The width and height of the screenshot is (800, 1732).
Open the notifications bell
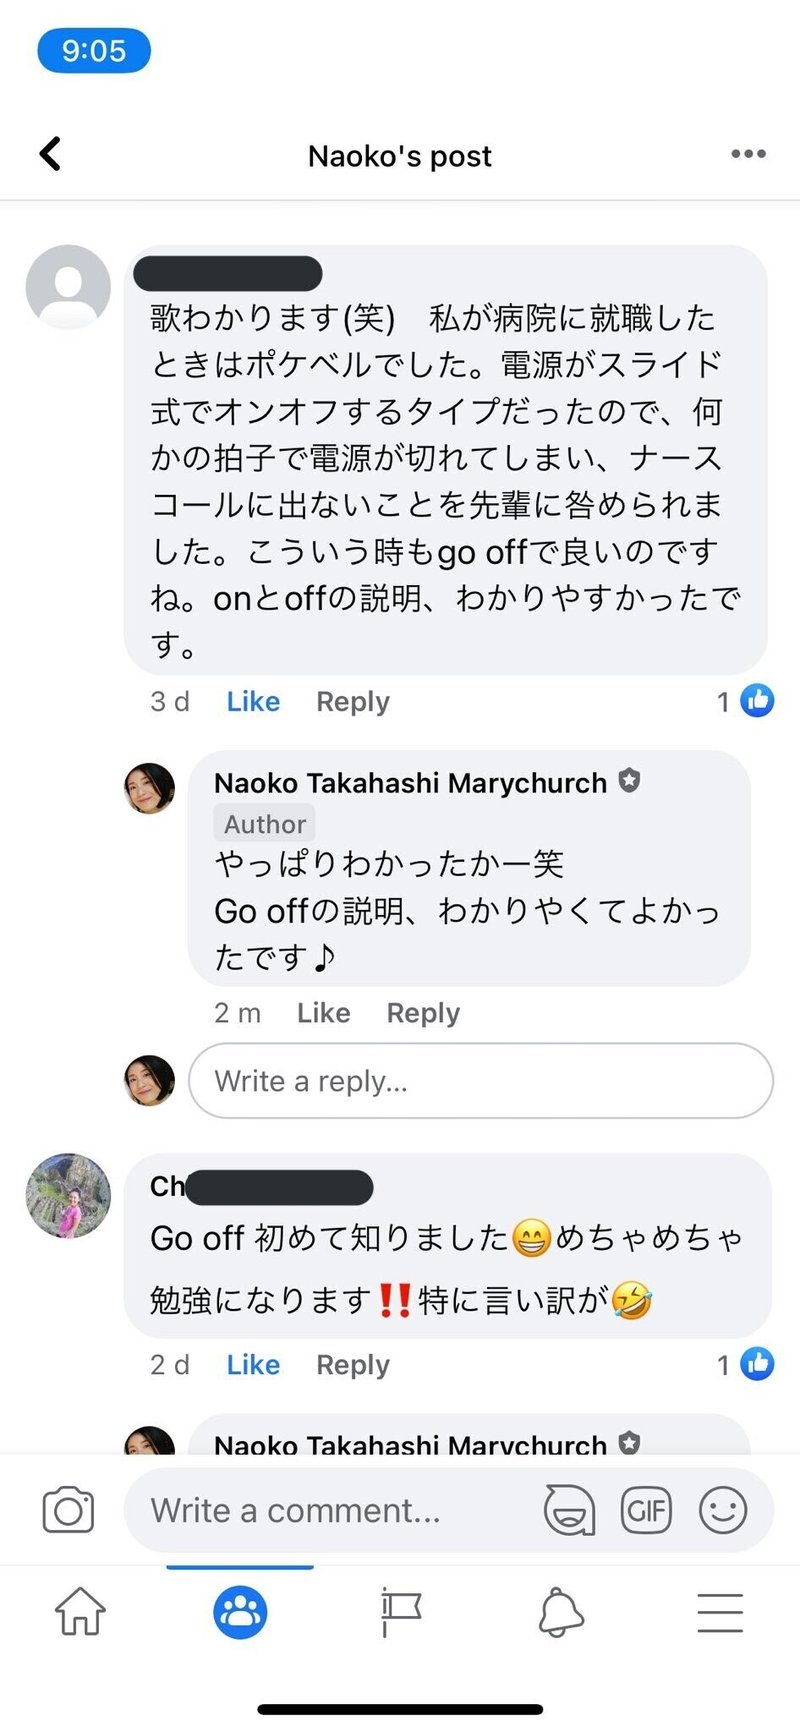[x=561, y=1613]
